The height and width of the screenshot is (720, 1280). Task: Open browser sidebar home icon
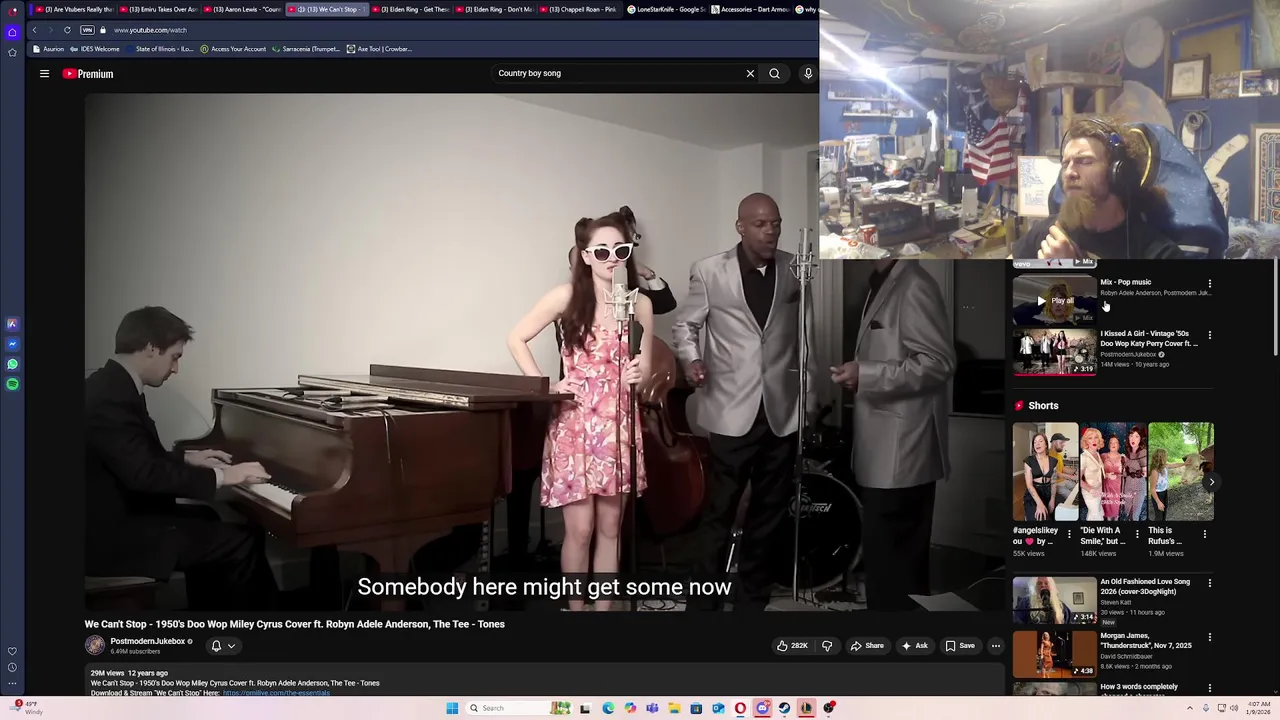12,32
